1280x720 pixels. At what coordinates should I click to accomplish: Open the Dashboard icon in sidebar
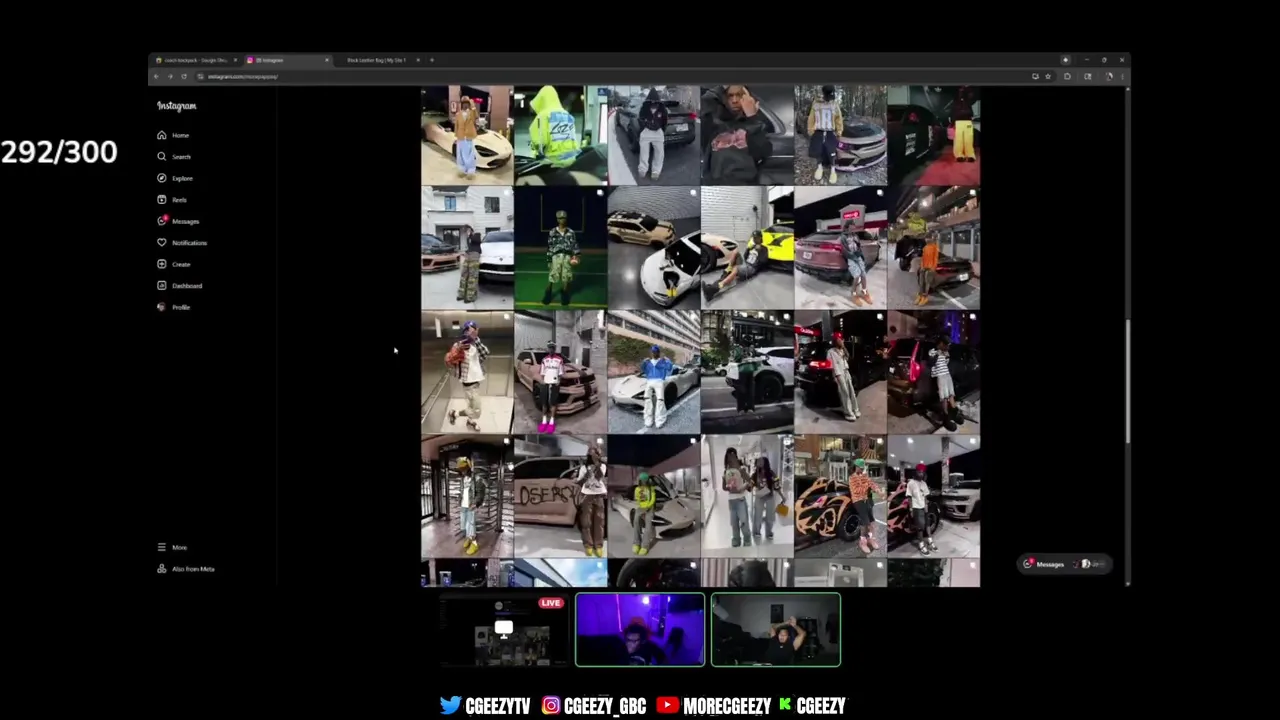pyautogui.click(x=161, y=285)
